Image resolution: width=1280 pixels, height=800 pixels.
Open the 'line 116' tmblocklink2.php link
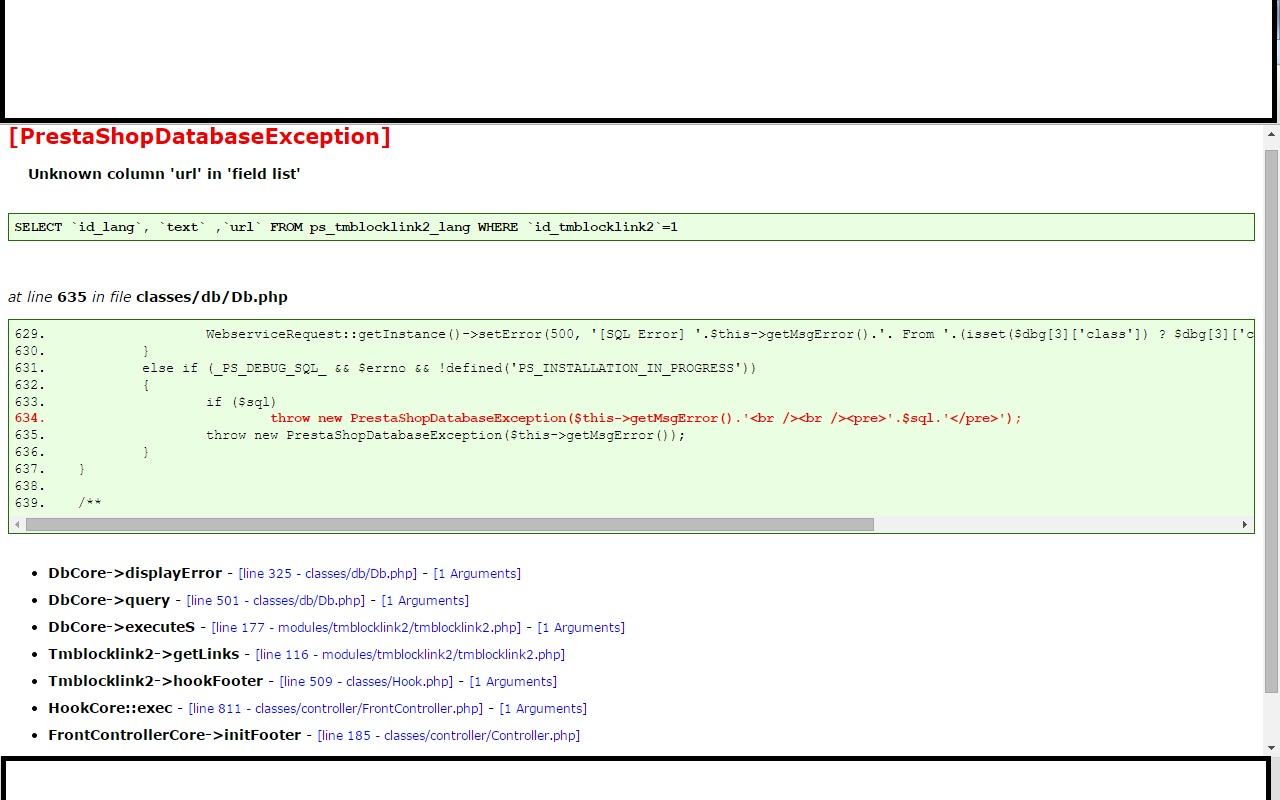coord(410,655)
